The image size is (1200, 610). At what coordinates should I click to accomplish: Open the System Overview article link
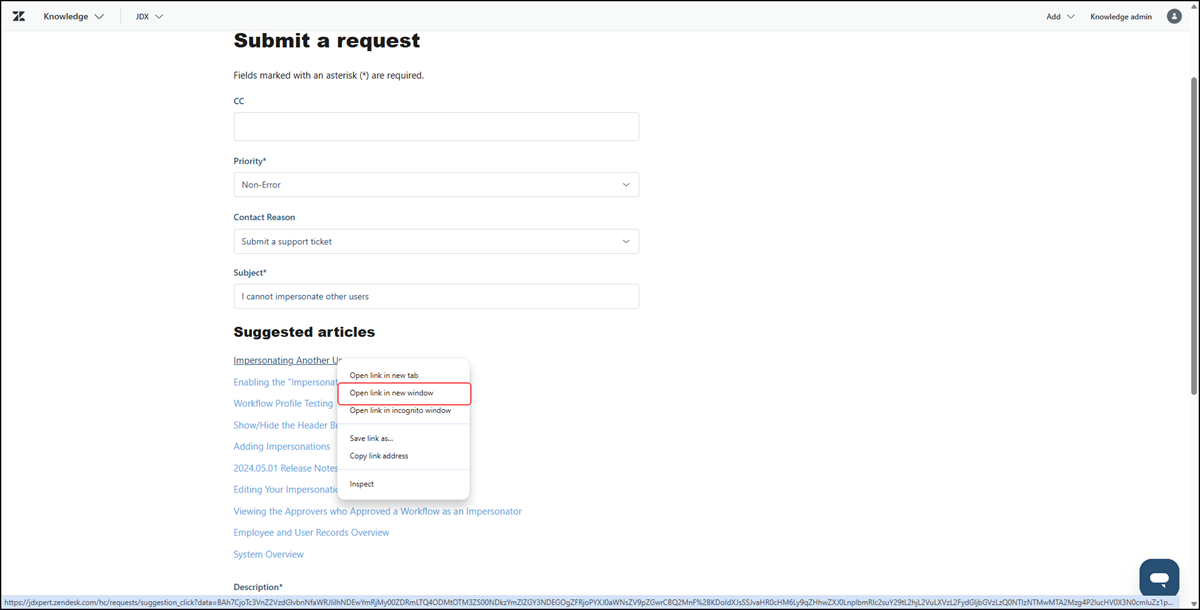click(x=268, y=555)
